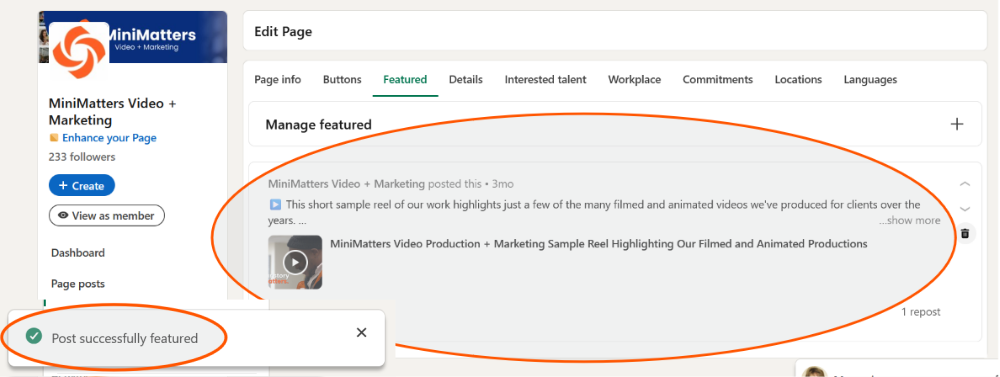Click the 1 repost count

(920, 312)
